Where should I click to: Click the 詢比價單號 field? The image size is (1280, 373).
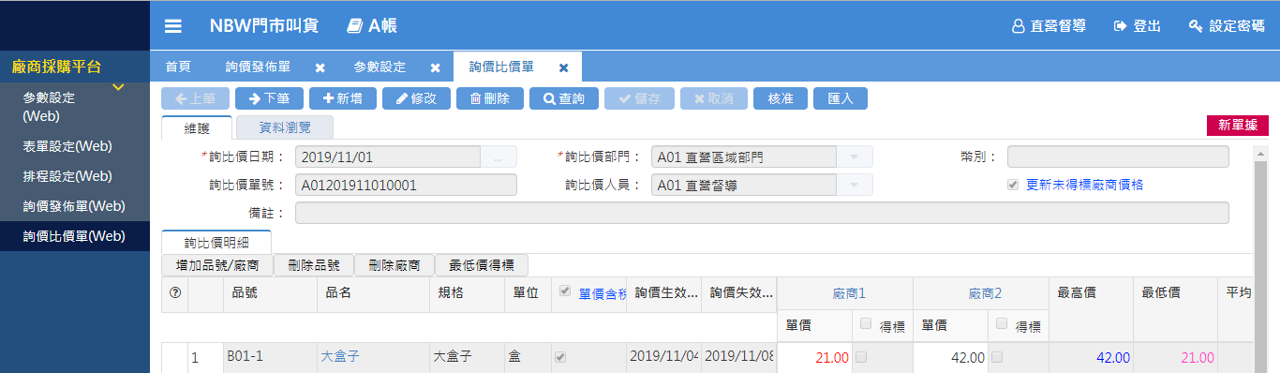pos(406,185)
